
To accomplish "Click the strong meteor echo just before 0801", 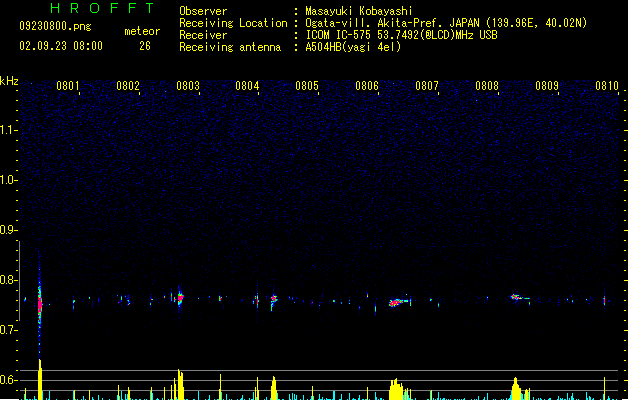I will pos(40,304).
